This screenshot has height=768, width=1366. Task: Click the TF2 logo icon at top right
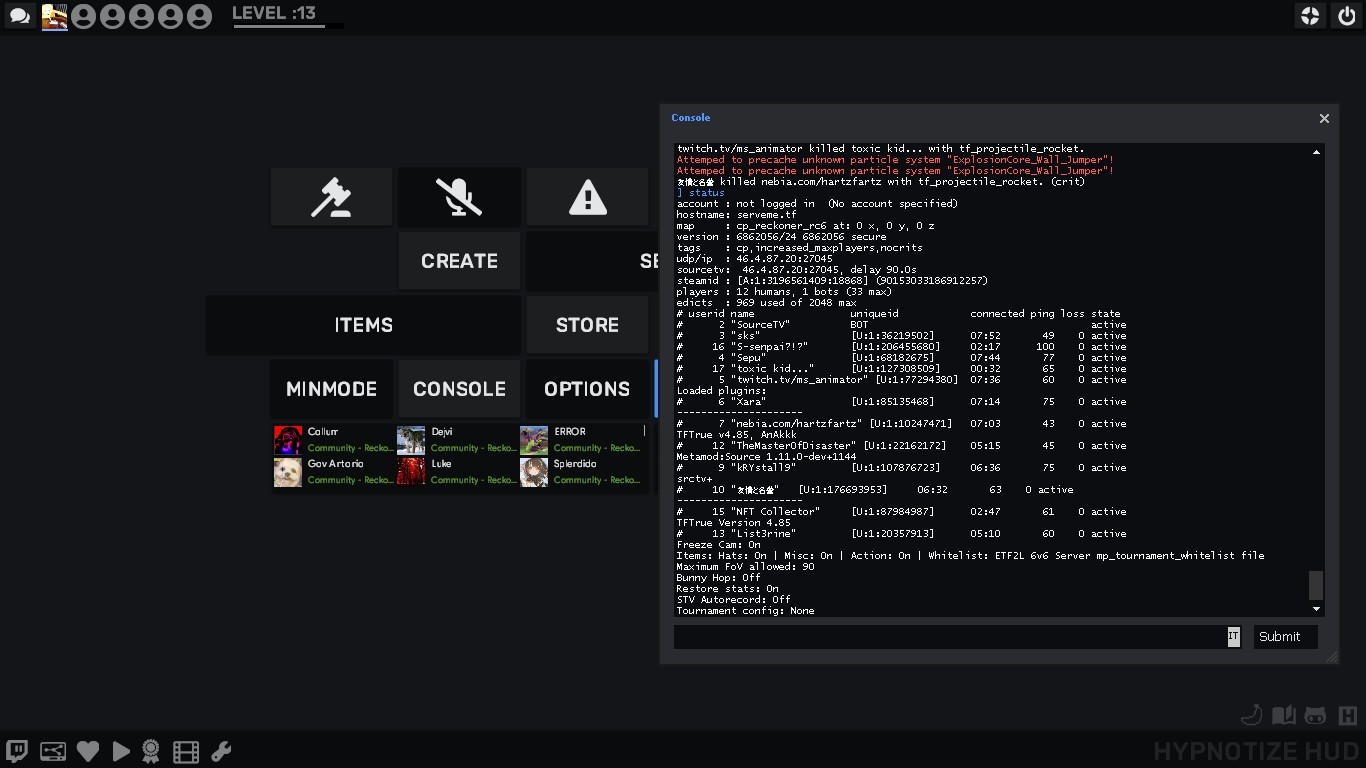pyautogui.click(x=1310, y=16)
